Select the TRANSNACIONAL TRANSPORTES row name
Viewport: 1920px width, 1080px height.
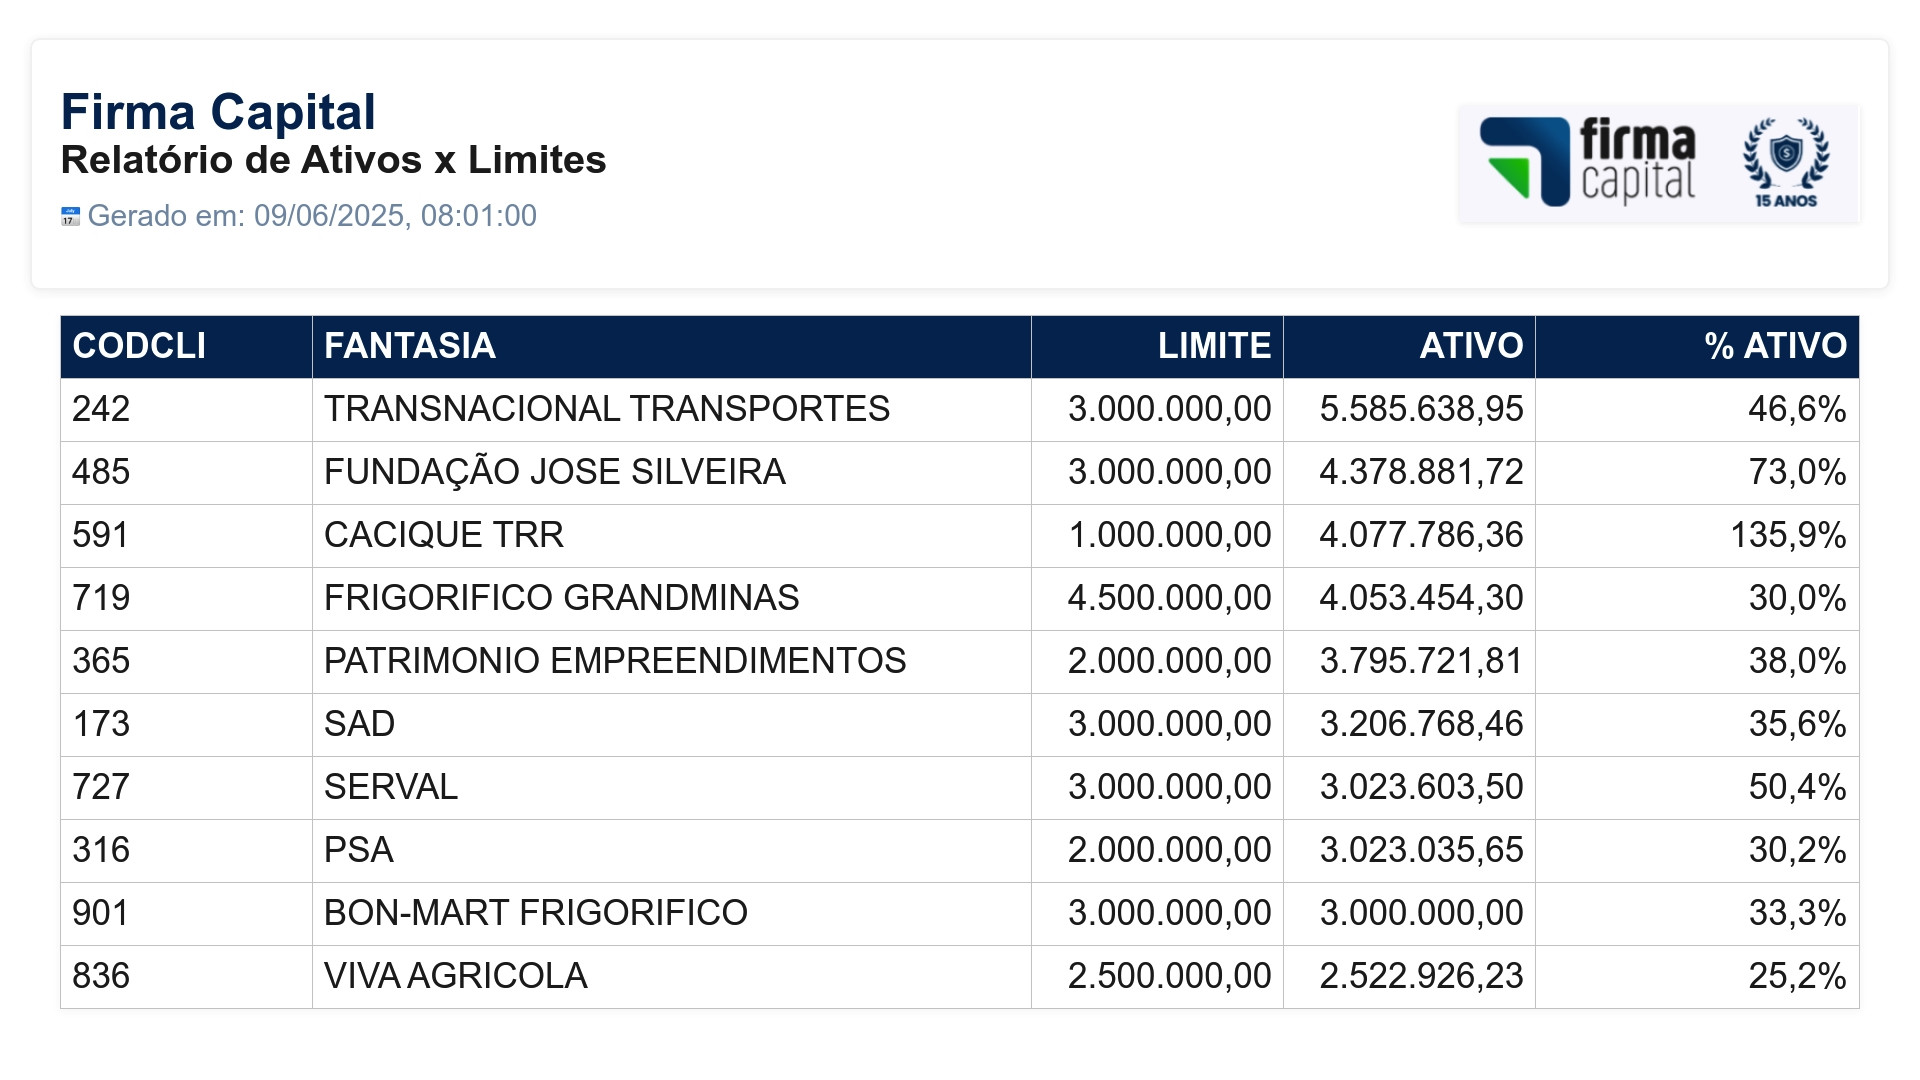pos(606,409)
